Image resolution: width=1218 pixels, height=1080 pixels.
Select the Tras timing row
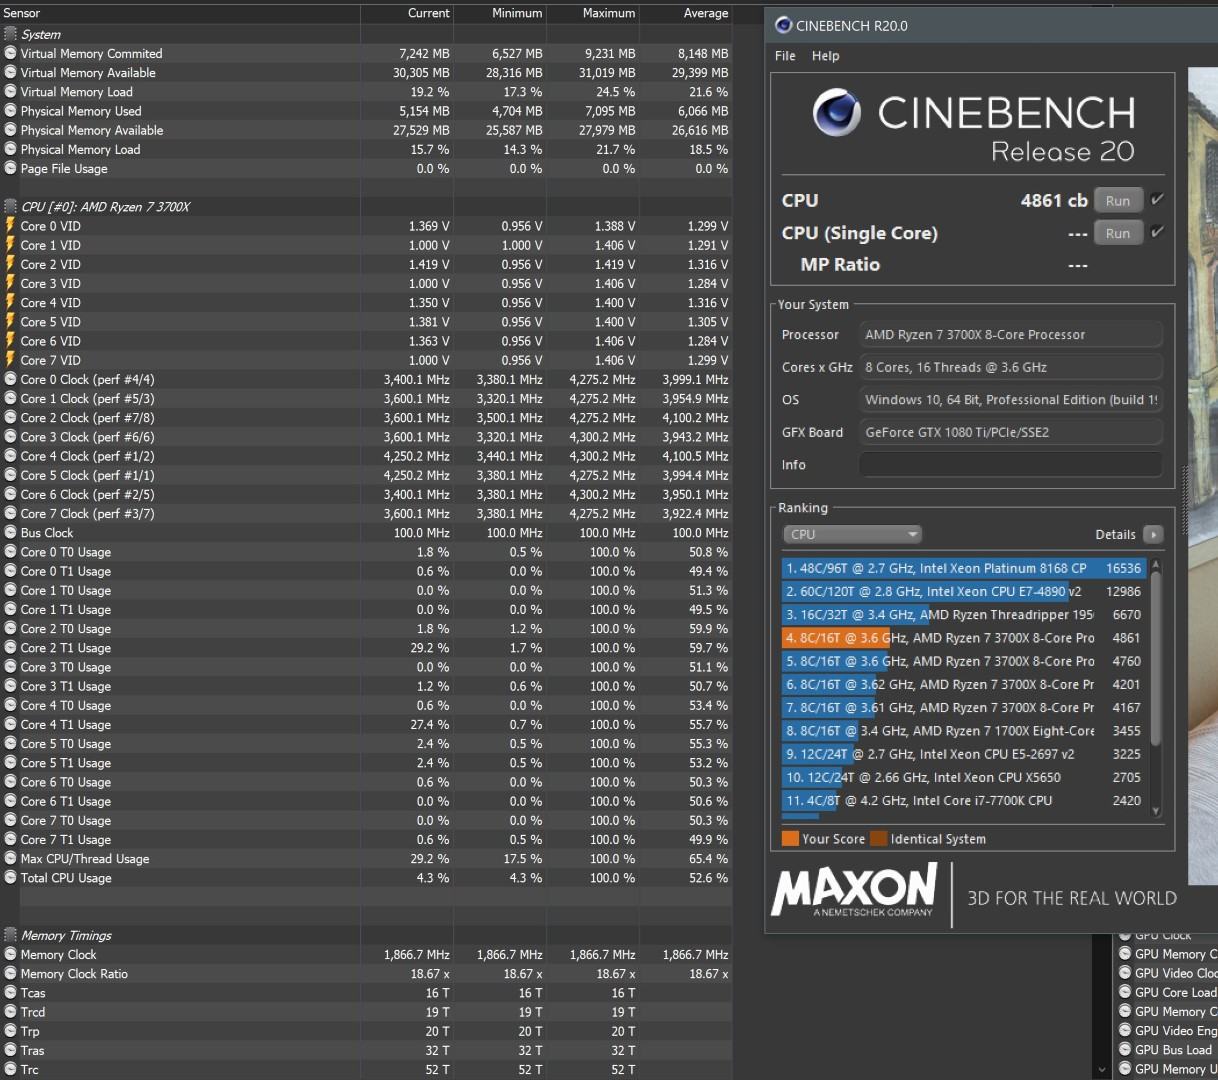click(366, 1050)
